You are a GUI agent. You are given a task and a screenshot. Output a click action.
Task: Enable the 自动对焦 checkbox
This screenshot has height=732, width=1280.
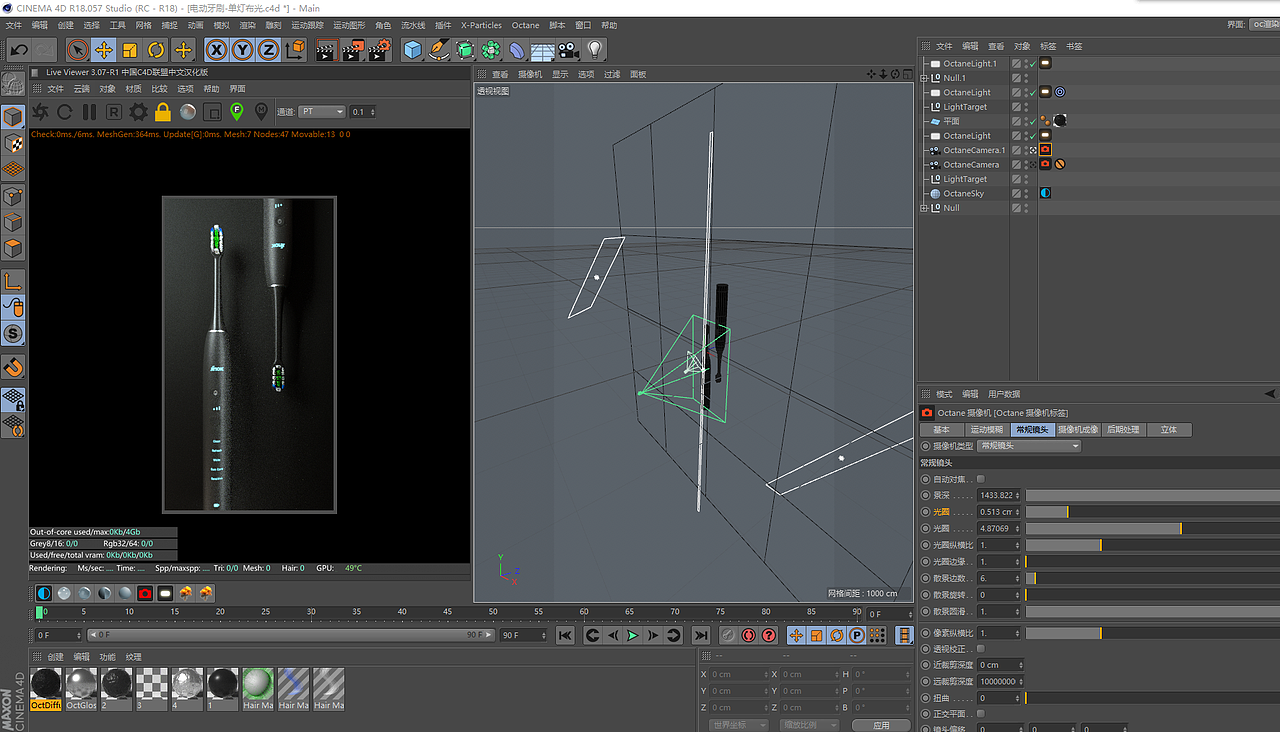click(980, 479)
